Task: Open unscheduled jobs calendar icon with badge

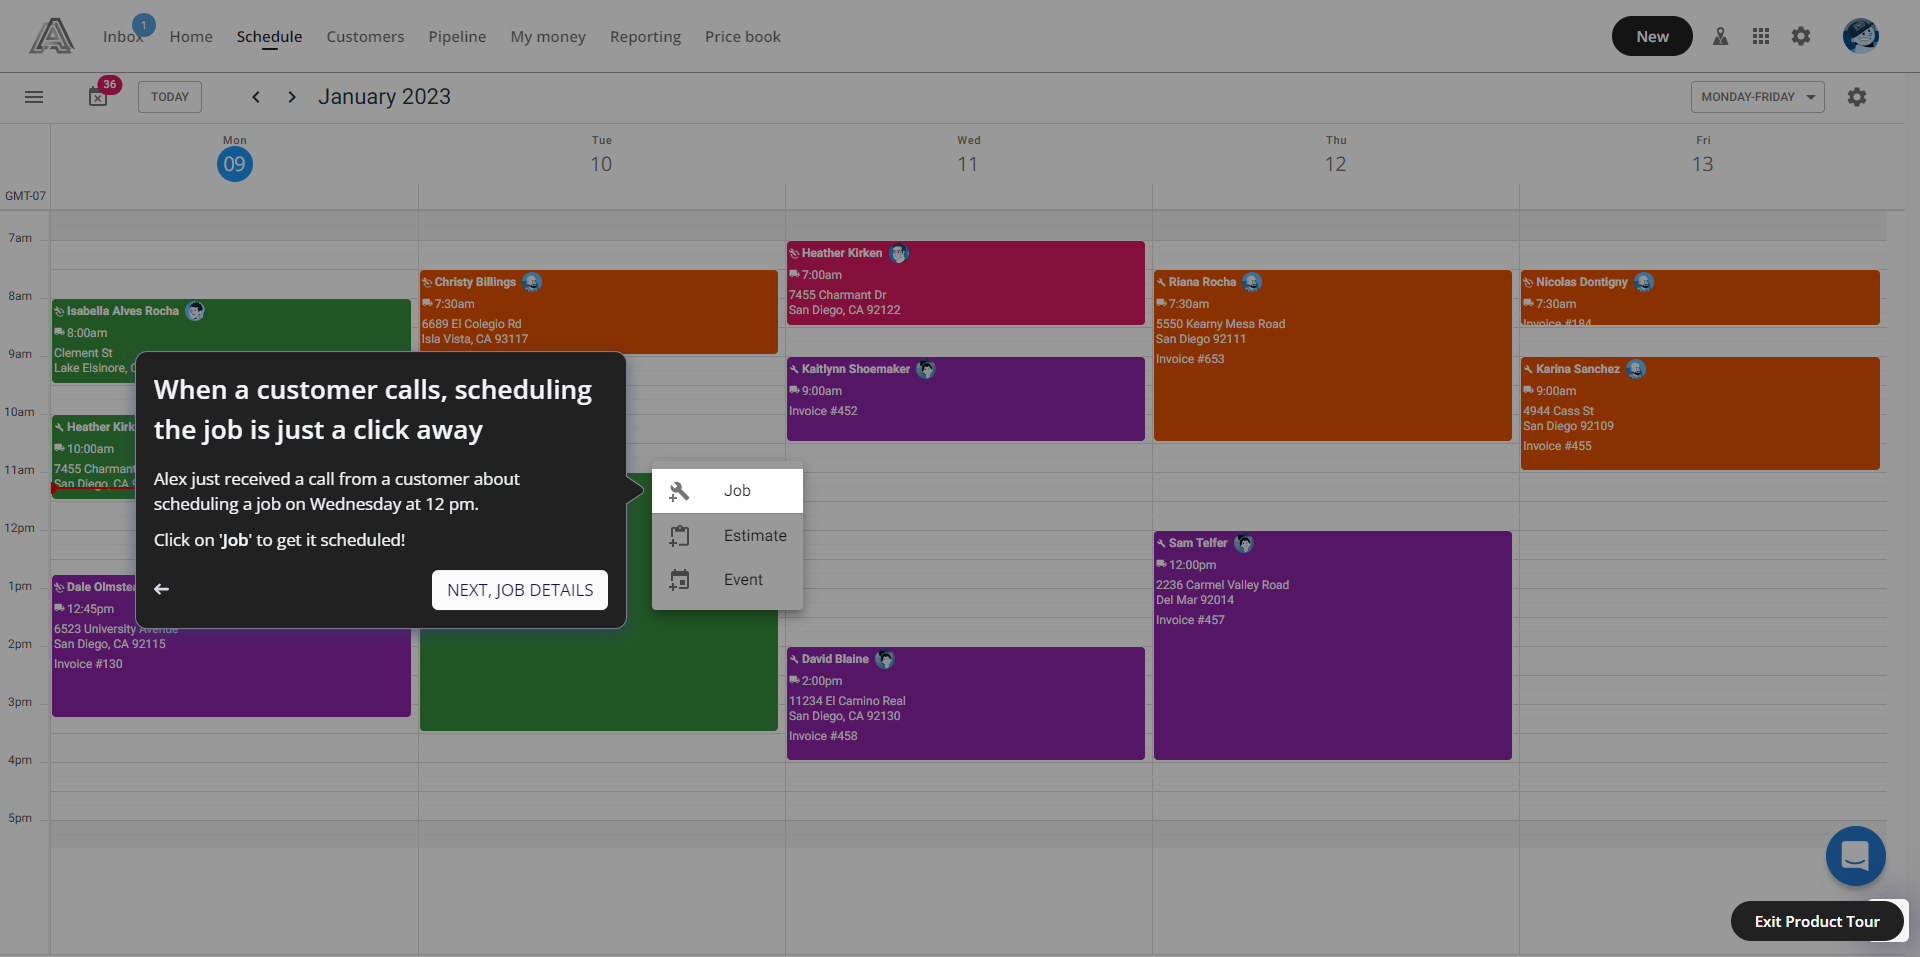Action: tap(99, 96)
